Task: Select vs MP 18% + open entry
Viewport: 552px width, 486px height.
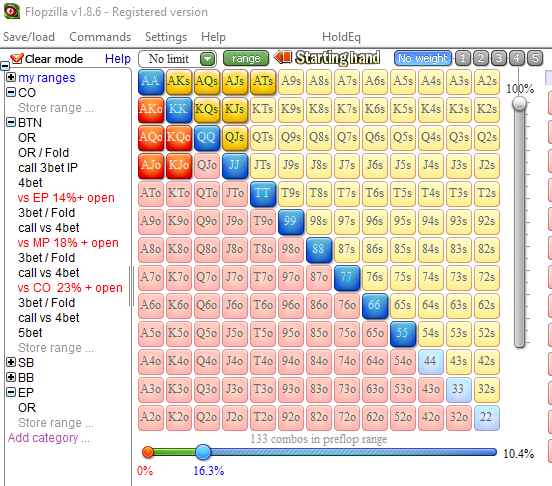Action: 68,243
